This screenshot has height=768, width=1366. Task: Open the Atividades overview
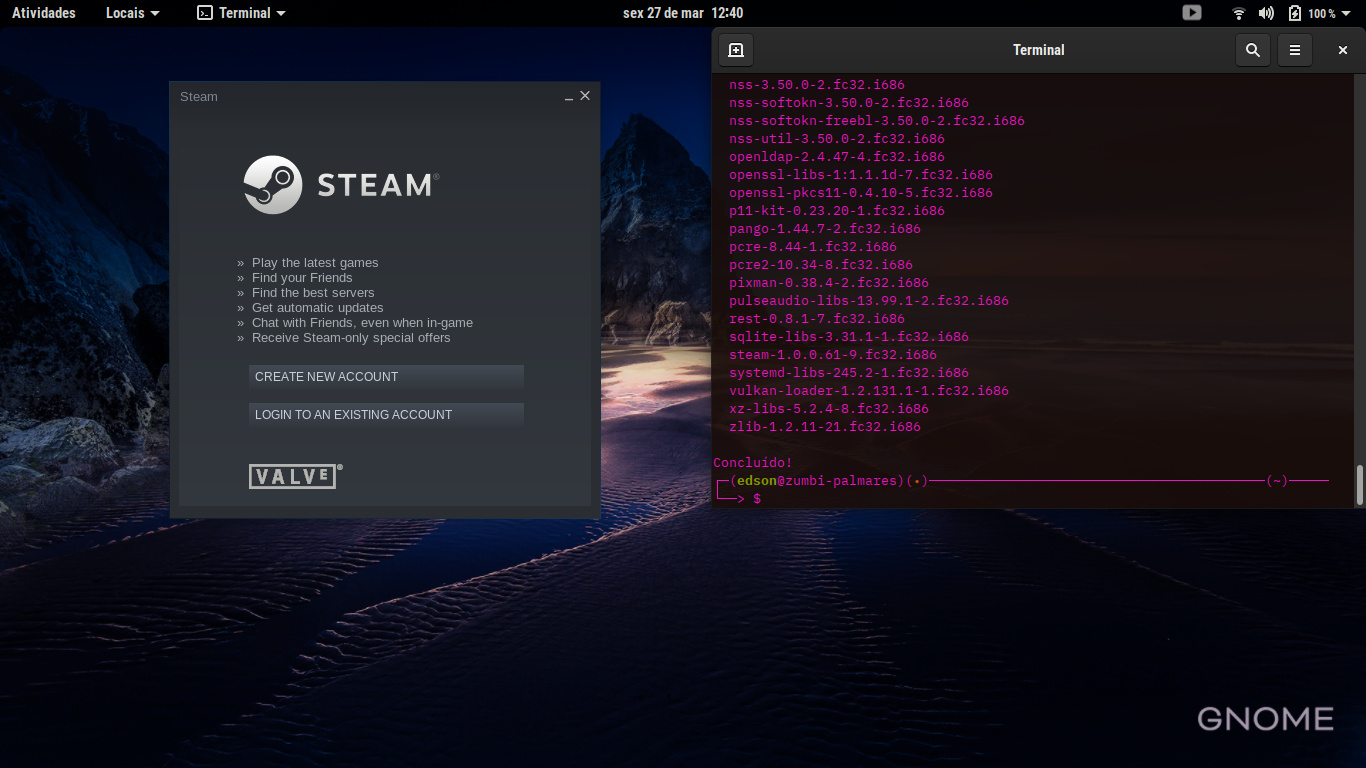pyautogui.click(x=43, y=13)
